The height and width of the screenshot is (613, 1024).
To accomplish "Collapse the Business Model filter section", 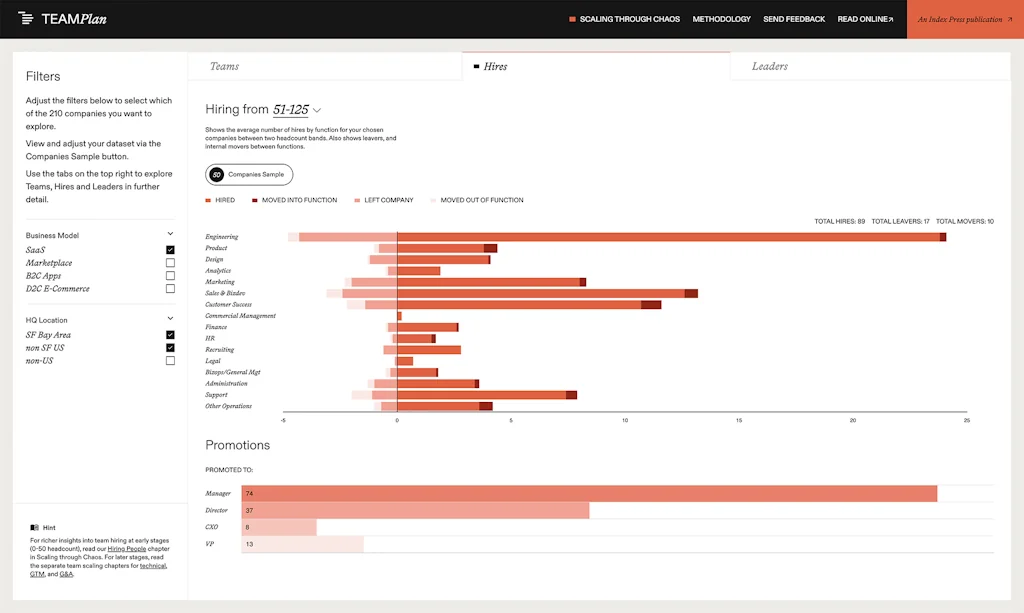I will pos(170,233).
